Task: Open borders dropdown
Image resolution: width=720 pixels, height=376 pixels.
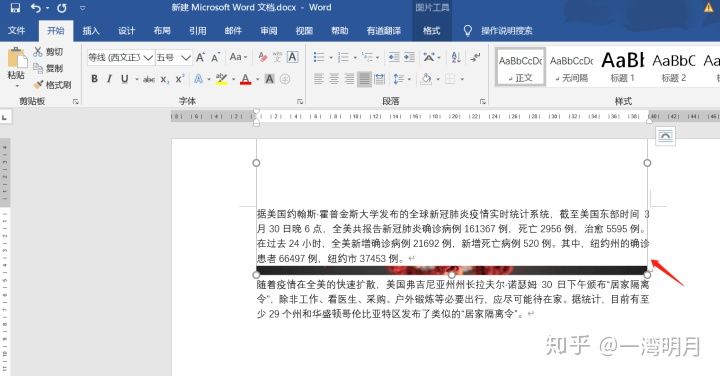Action: click(x=461, y=79)
